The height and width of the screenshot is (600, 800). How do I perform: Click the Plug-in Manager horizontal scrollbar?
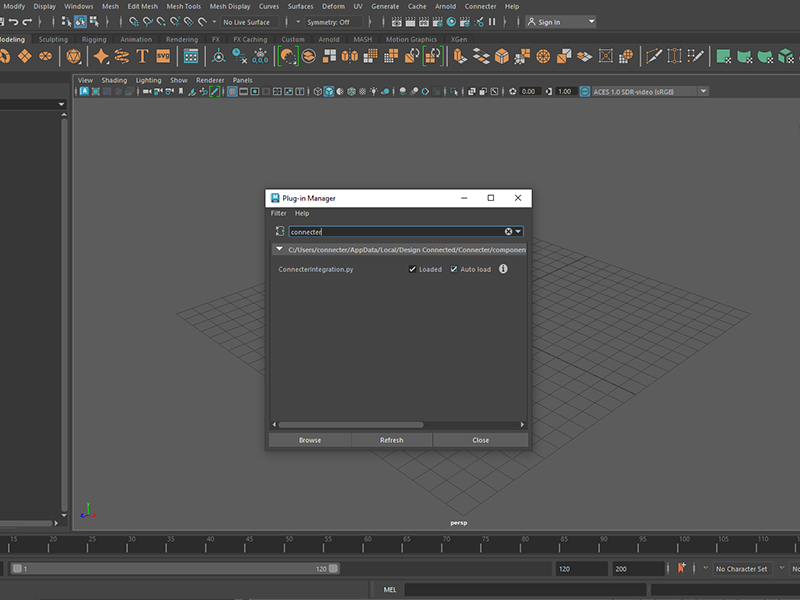(x=351, y=424)
